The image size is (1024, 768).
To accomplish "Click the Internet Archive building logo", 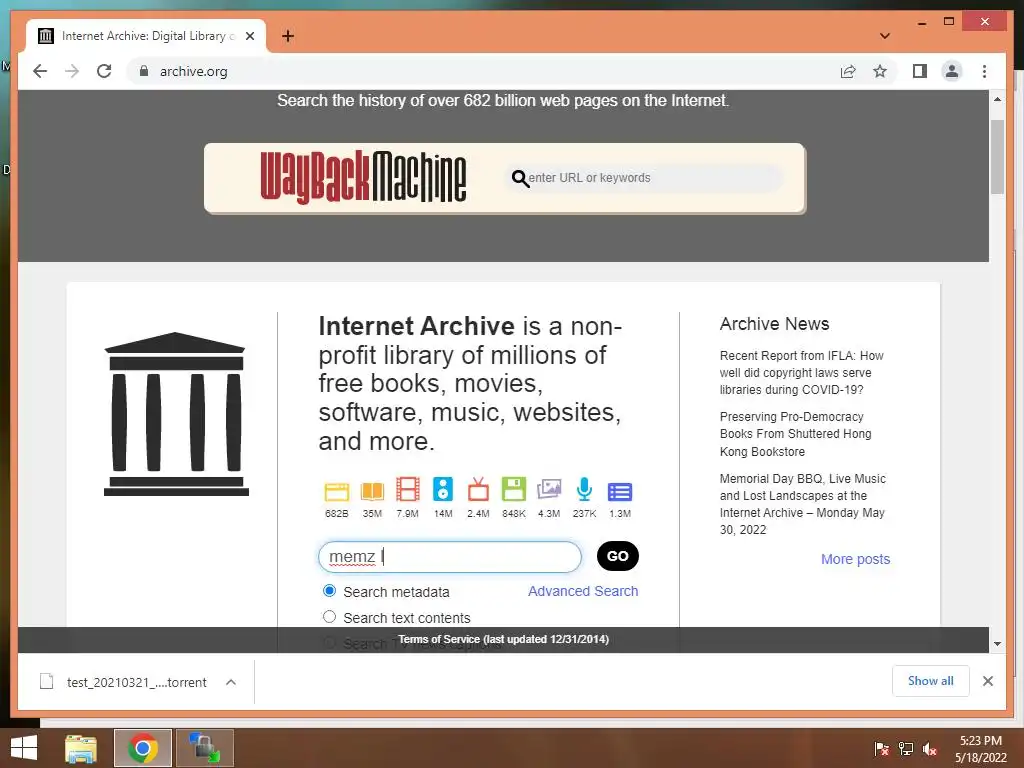I will coord(176,414).
